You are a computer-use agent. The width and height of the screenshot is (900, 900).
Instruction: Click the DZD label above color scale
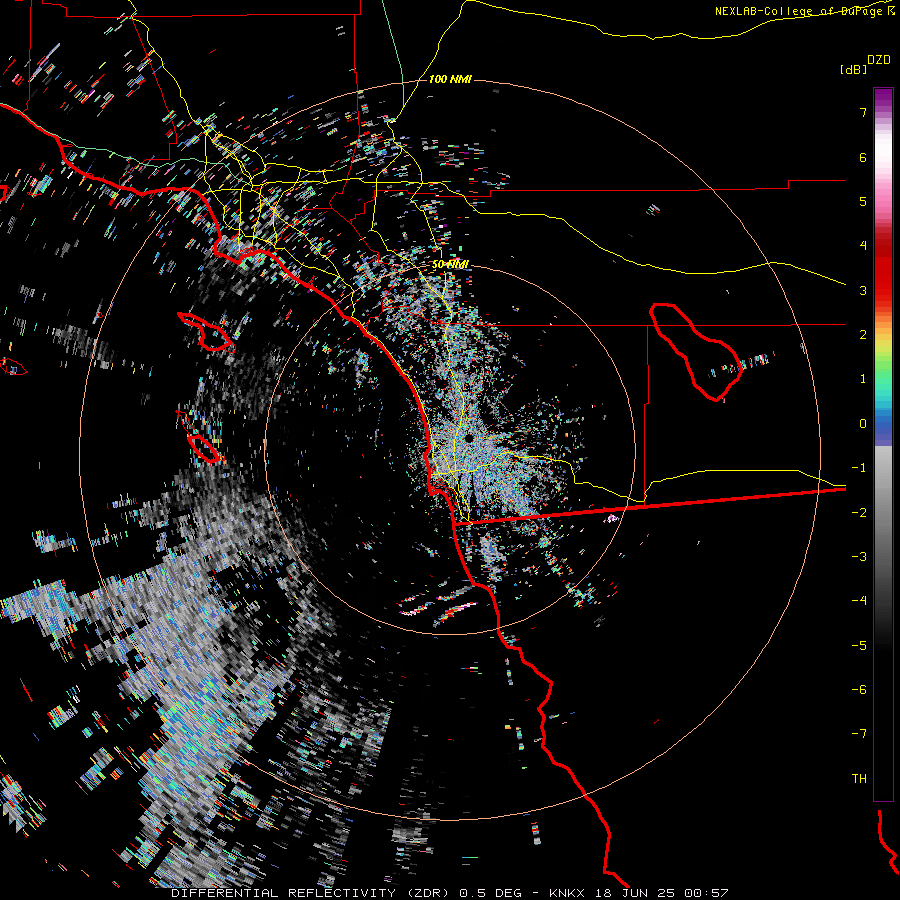(879, 60)
